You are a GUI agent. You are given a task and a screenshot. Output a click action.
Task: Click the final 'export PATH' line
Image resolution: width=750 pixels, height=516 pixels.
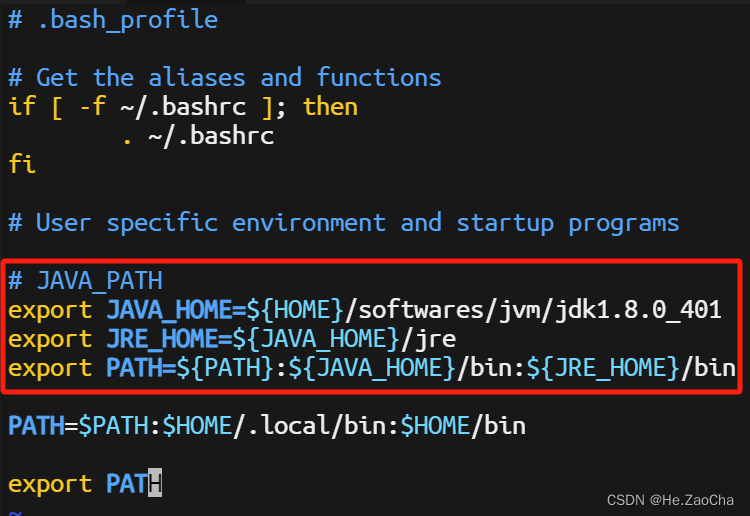coord(85,484)
